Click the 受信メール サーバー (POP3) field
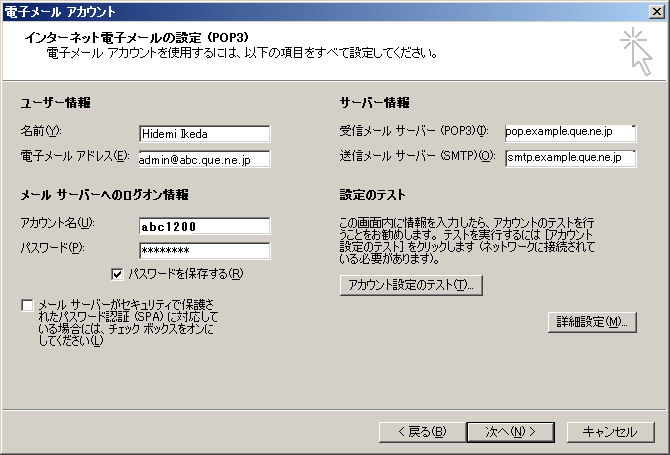Viewport: 670px width, 455px height. pyautogui.click(x=570, y=132)
